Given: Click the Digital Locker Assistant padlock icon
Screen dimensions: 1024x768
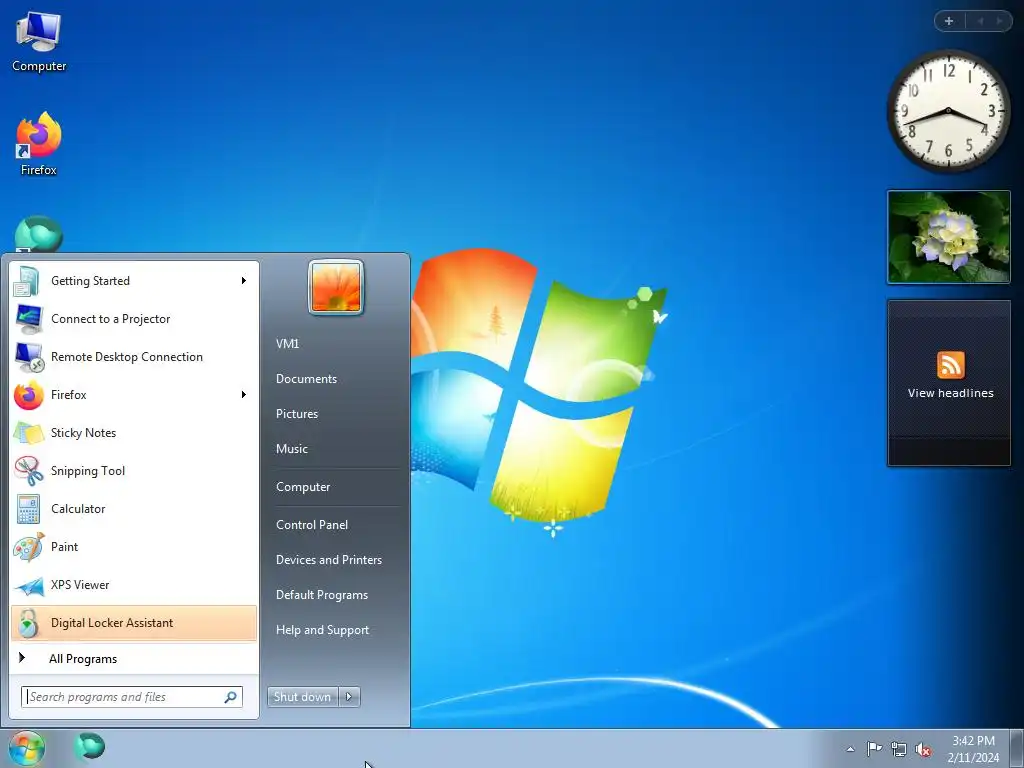Looking at the screenshot, I should (x=28, y=623).
